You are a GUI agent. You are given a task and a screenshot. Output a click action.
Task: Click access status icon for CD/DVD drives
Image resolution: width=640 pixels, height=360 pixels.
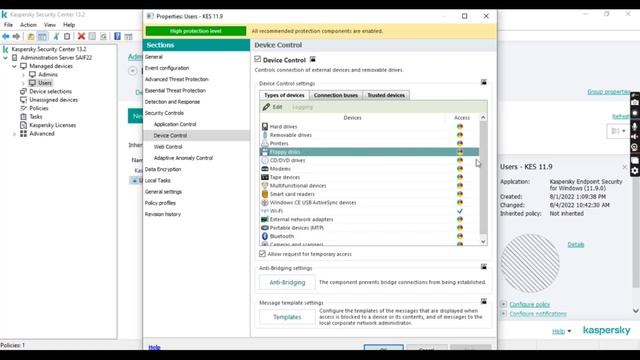(460, 160)
